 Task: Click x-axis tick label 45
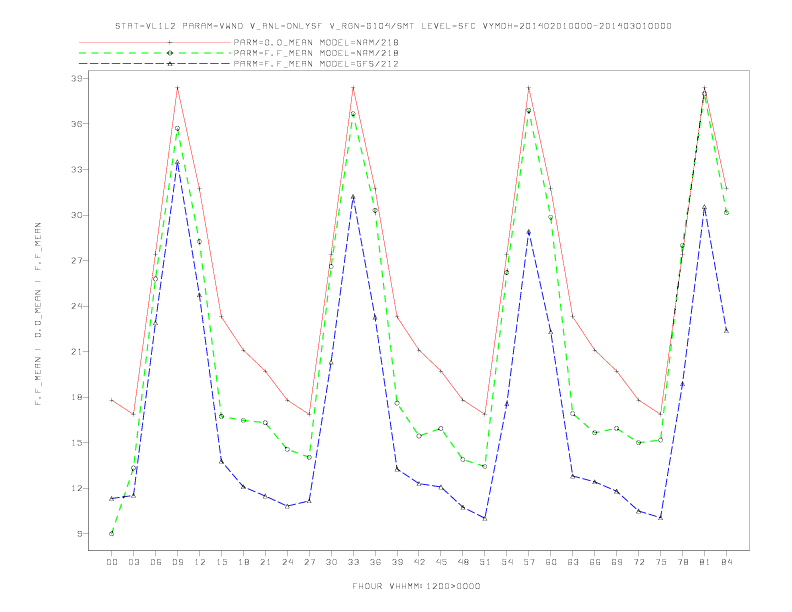441,562
